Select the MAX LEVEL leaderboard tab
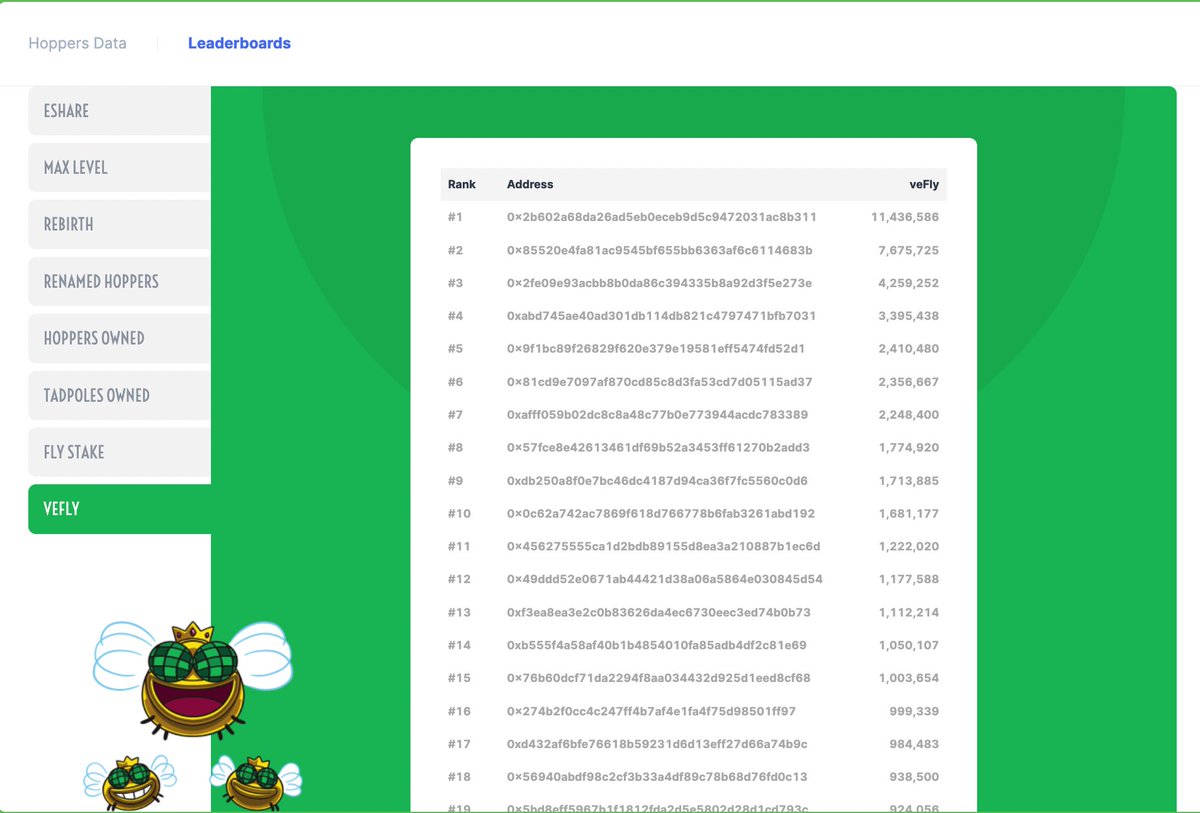This screenshot has height=813, width=1200. 119,167
